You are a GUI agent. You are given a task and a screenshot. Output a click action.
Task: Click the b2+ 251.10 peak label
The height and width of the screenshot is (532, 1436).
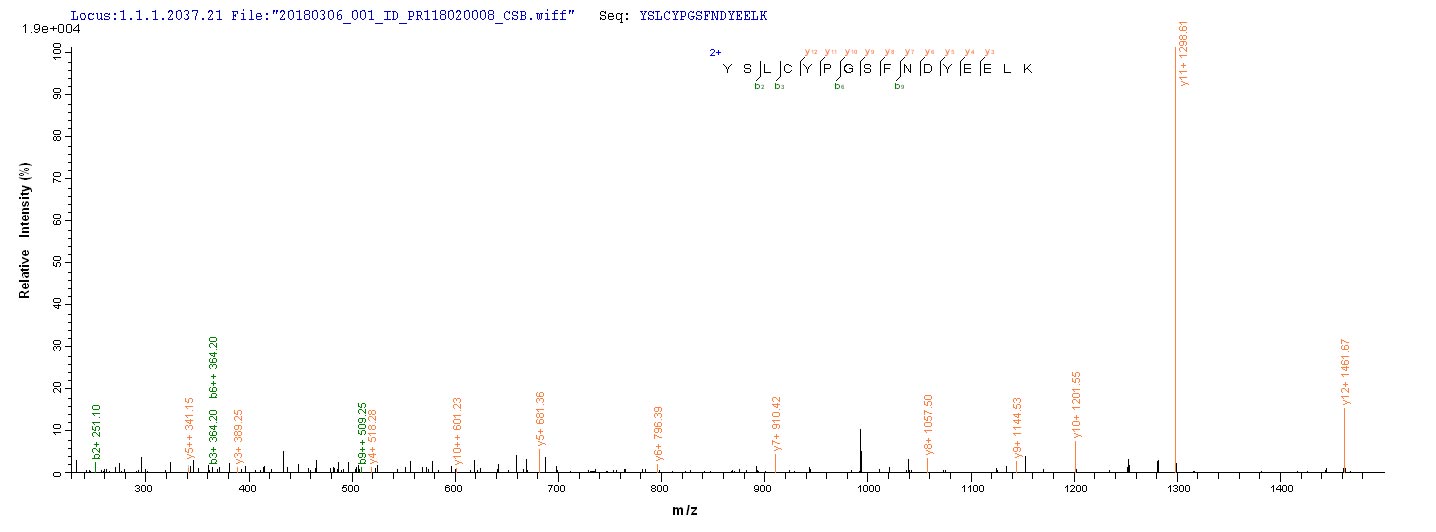(x=97, y=432)
